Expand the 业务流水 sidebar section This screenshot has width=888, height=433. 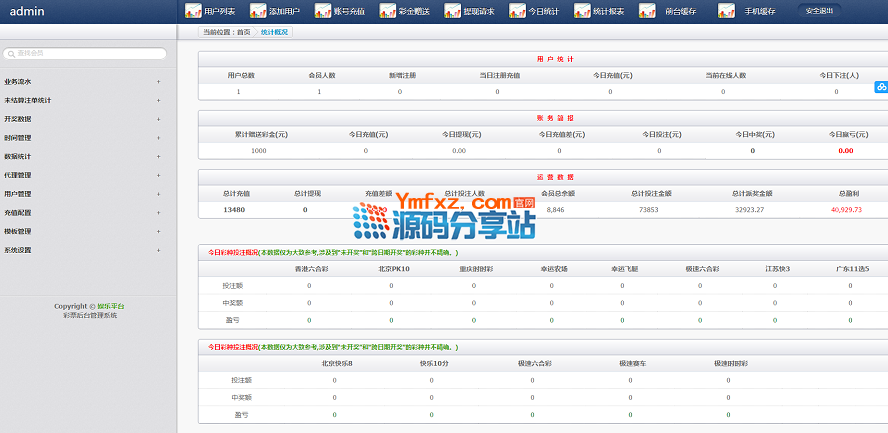(x=80, y=82)
